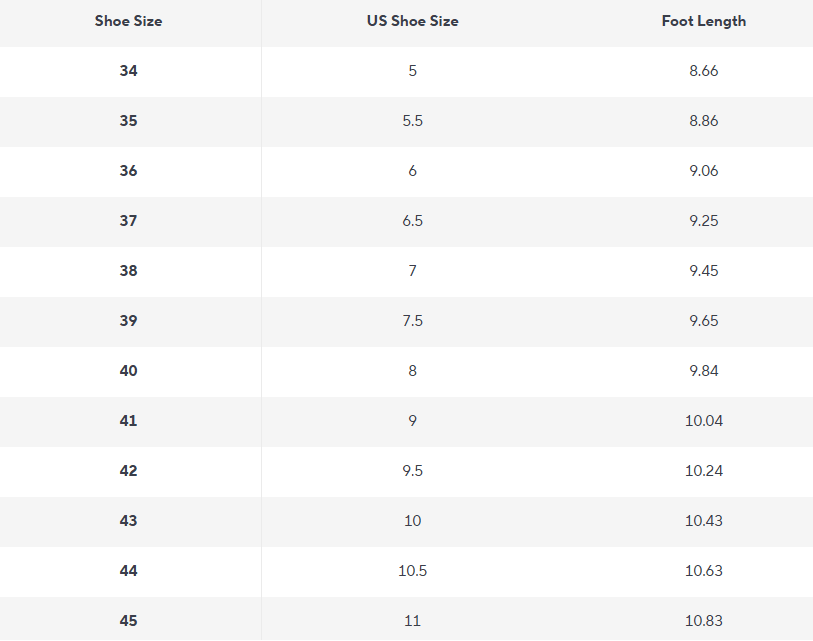The width and height of the screenshot is (813, 641).
Task: Select shoe size 39 cell
Action: click(x=129, y=320)
